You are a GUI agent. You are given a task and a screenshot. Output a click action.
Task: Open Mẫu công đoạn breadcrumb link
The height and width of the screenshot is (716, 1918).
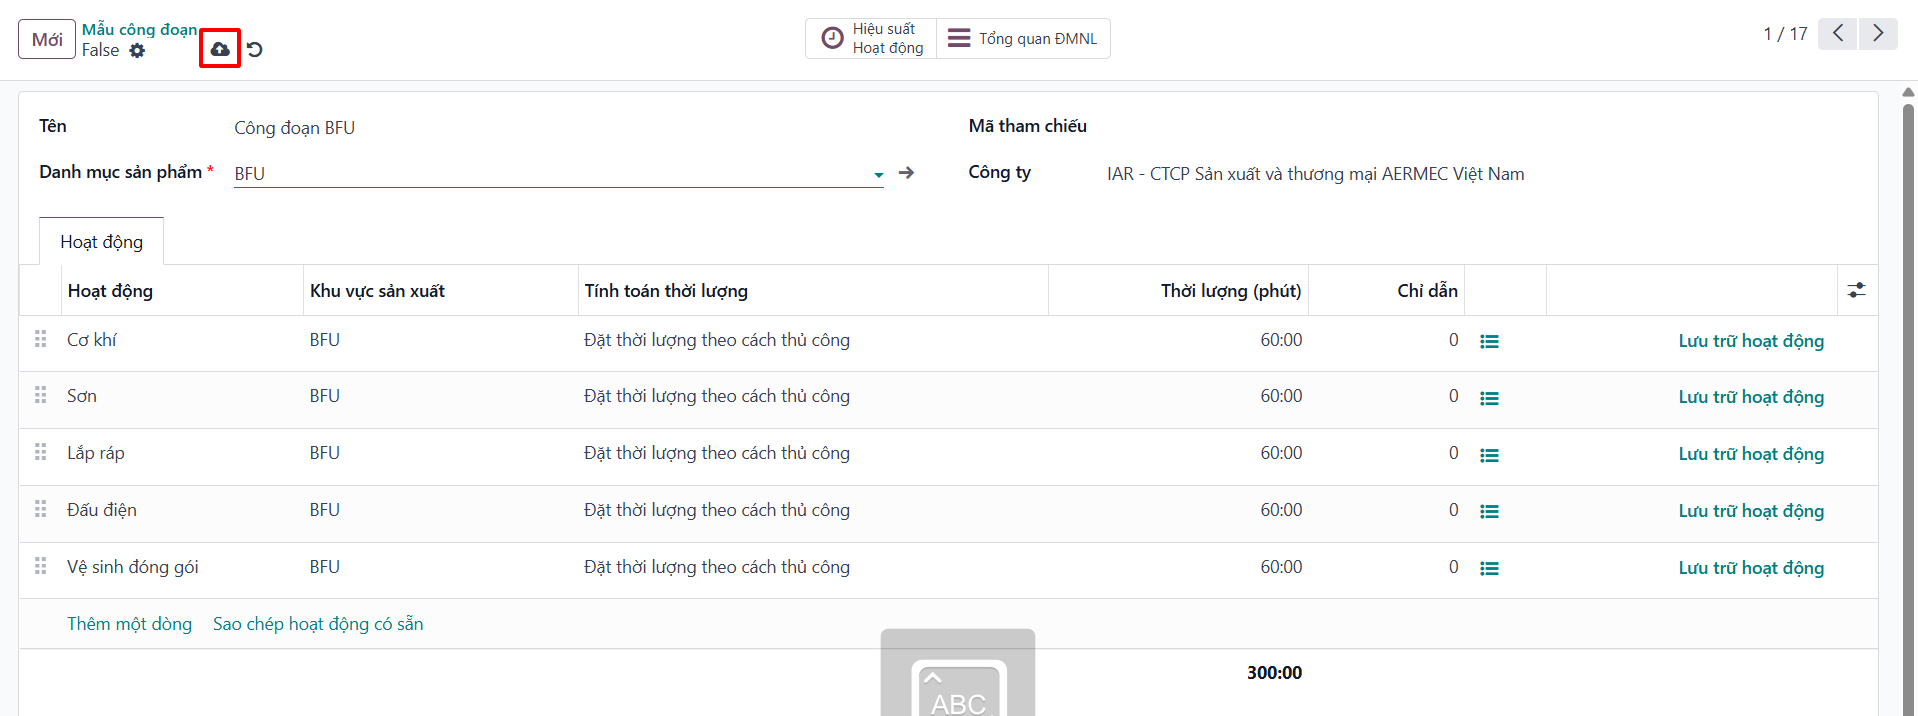(x=140, y=30)
